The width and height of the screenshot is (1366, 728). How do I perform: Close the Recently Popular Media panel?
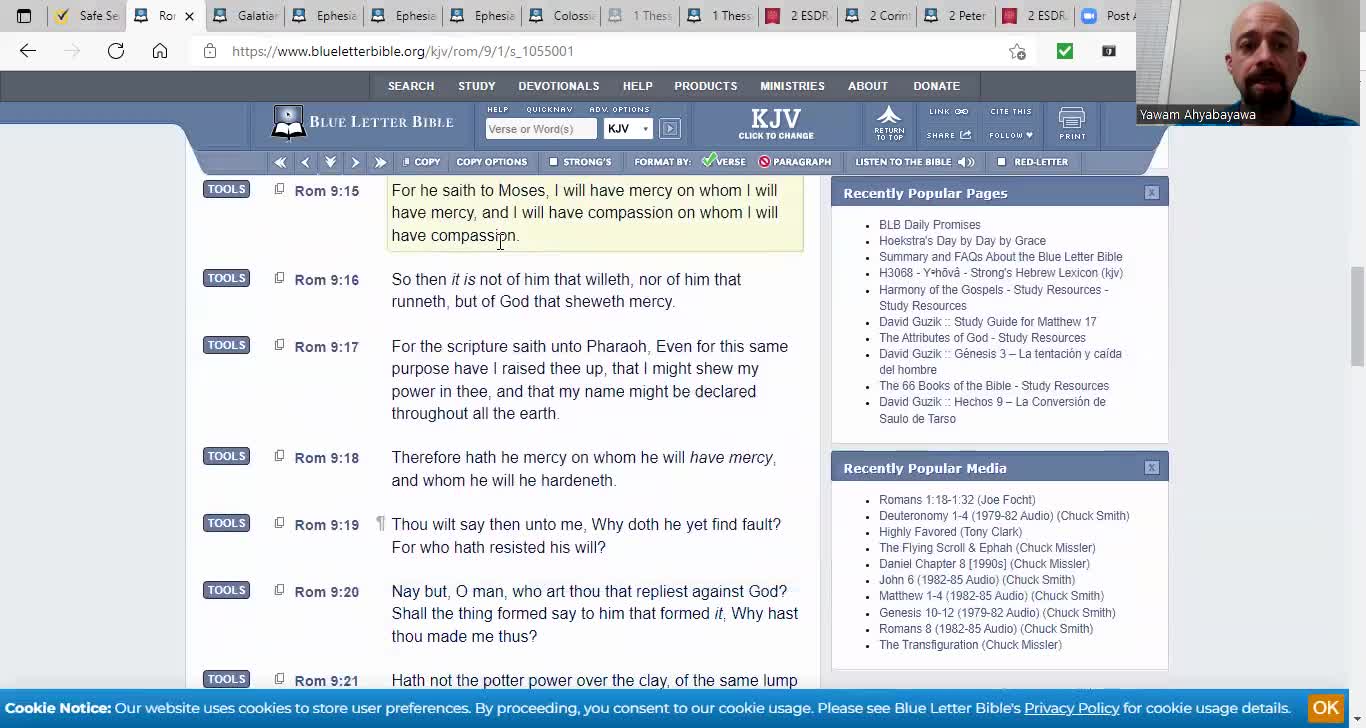pos(1151,468)
